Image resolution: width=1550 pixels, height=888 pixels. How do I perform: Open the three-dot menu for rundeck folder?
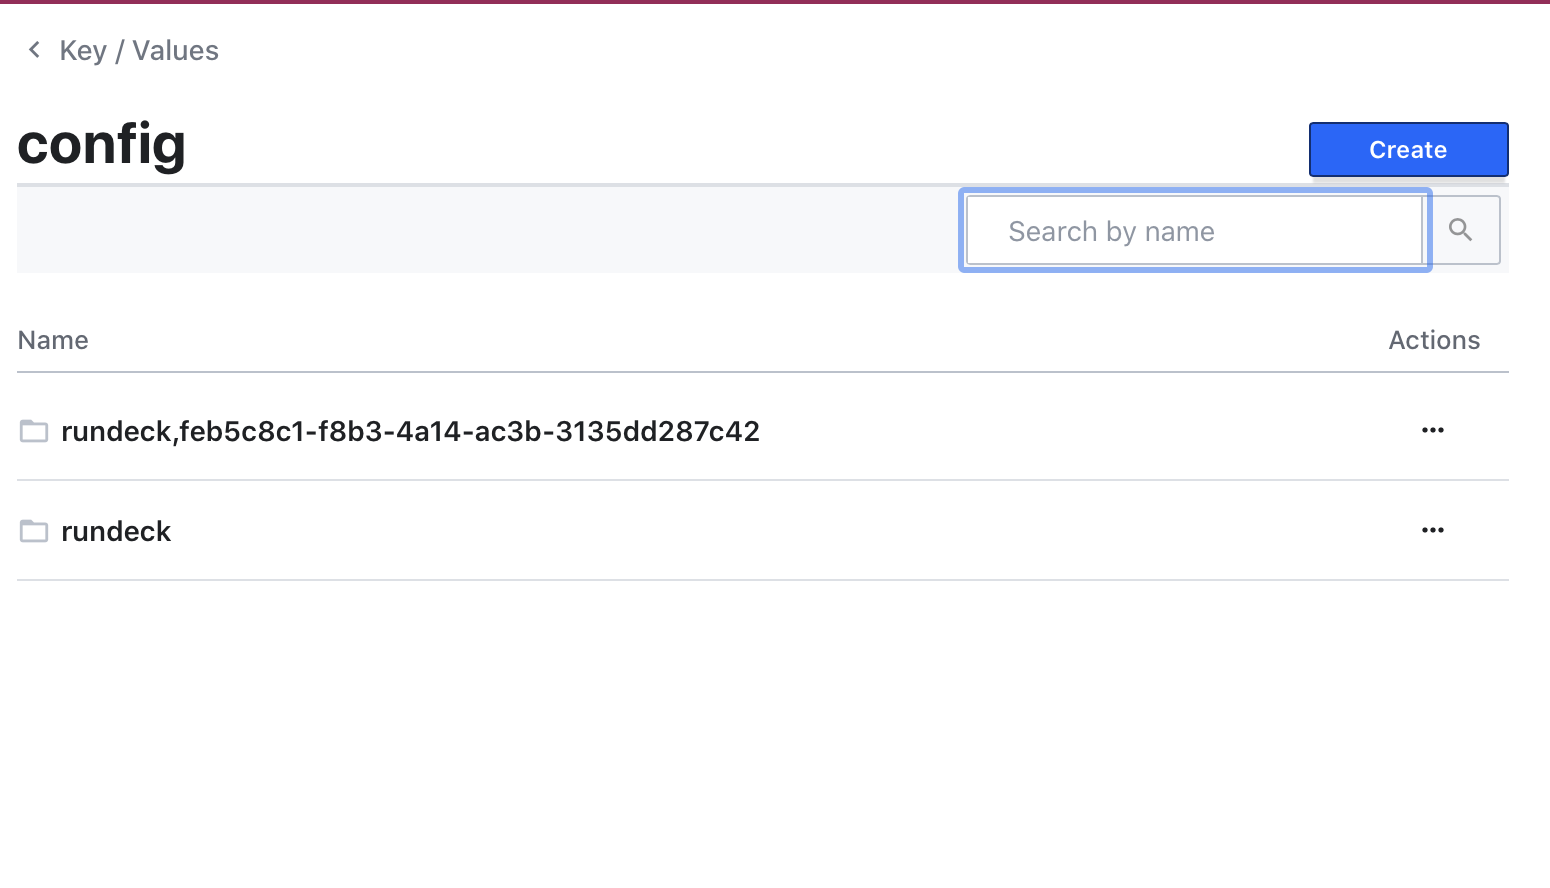[1433, 530]
